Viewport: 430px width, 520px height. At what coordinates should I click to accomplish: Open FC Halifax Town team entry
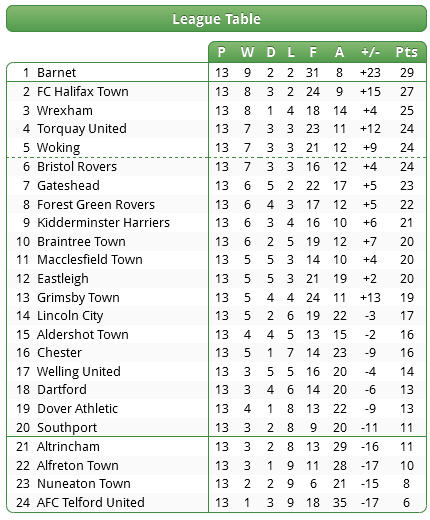83,91
